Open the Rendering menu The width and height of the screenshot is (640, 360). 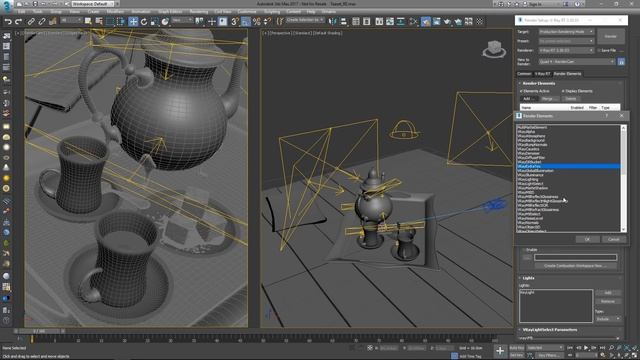click(x=199, y=11)
